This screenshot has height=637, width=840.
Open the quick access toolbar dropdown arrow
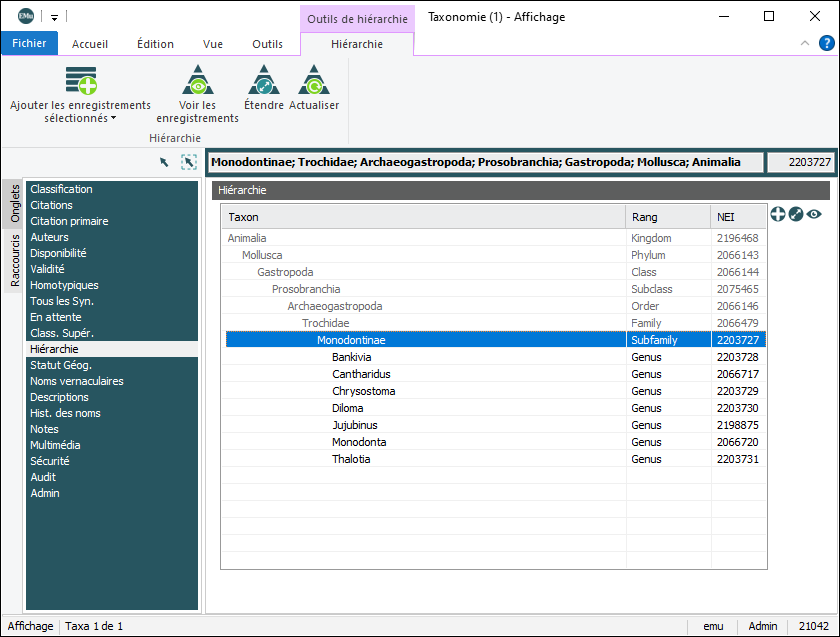click(54, 17)
